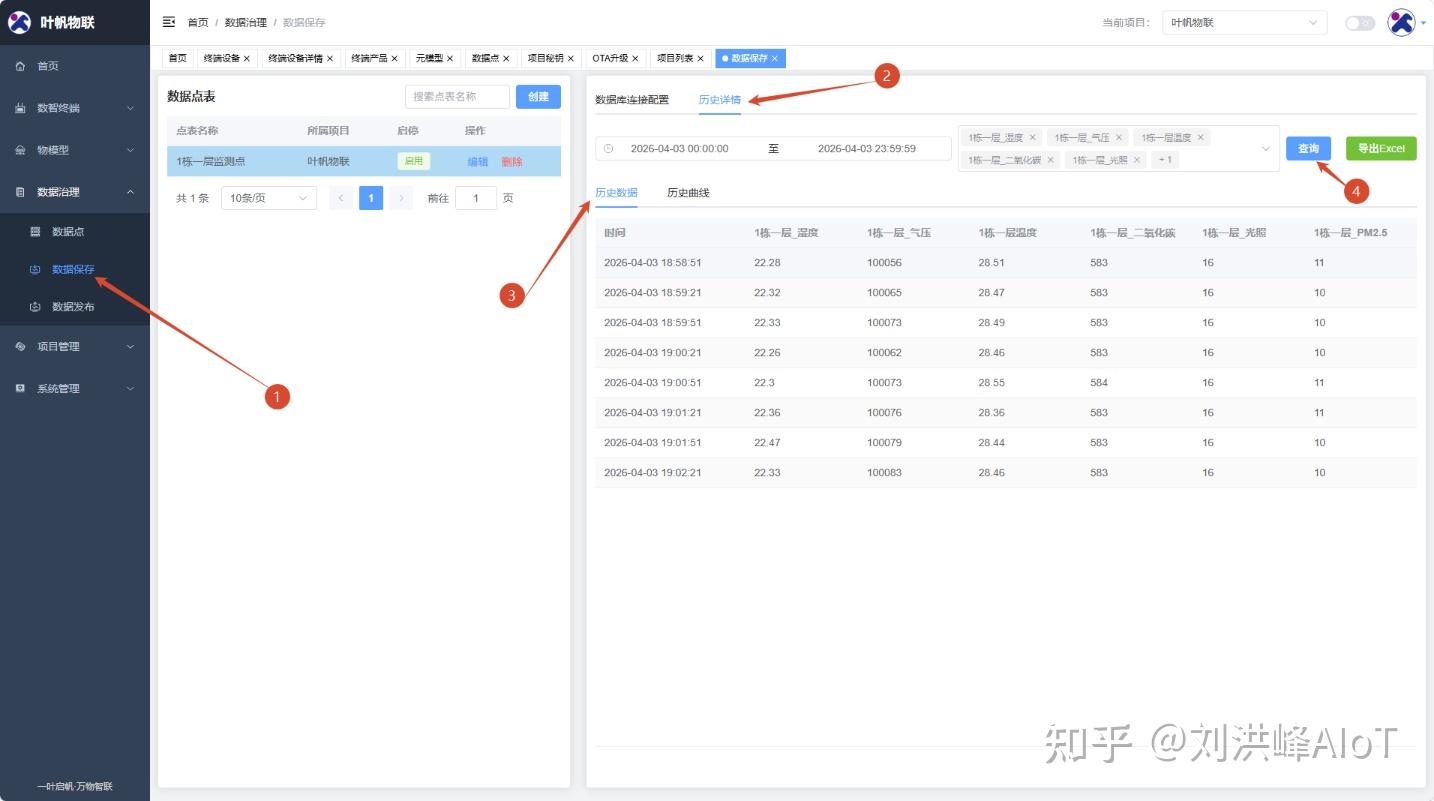Click the 启用 status tag
The width and height of the screenshot is (1434, 801).
413,161
